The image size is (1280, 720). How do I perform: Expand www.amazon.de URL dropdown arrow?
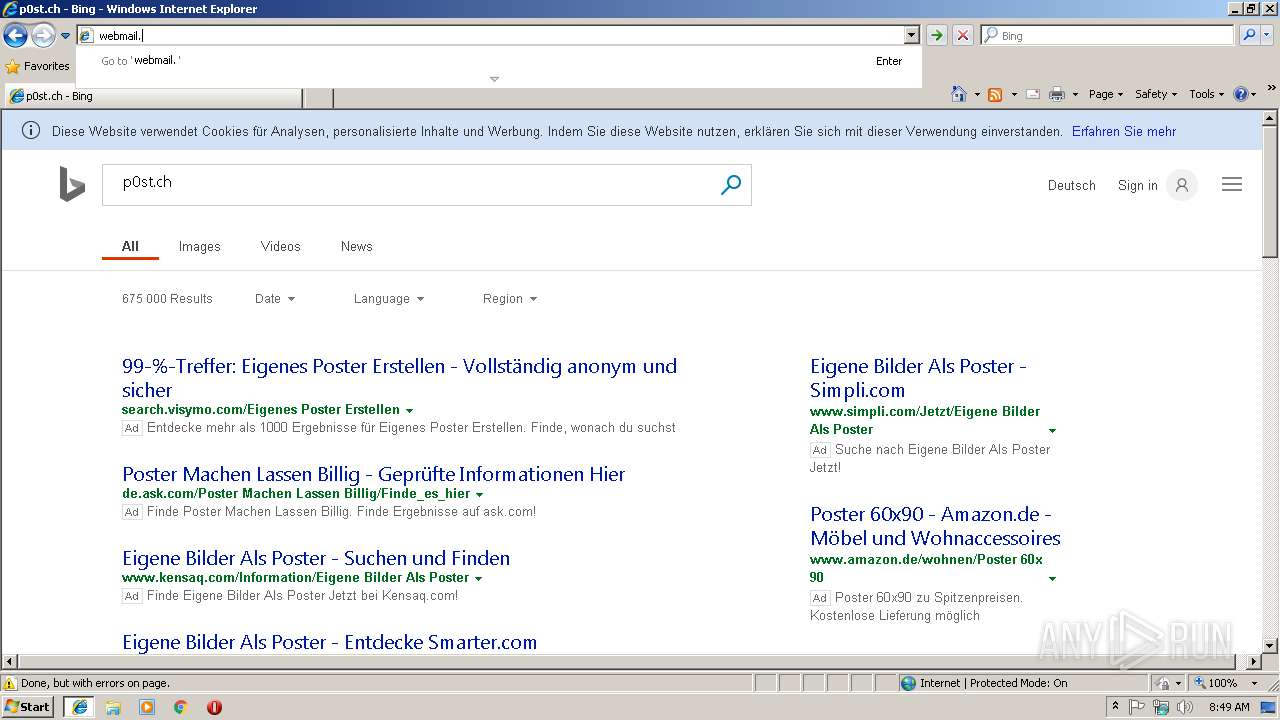coord(1052,578)
